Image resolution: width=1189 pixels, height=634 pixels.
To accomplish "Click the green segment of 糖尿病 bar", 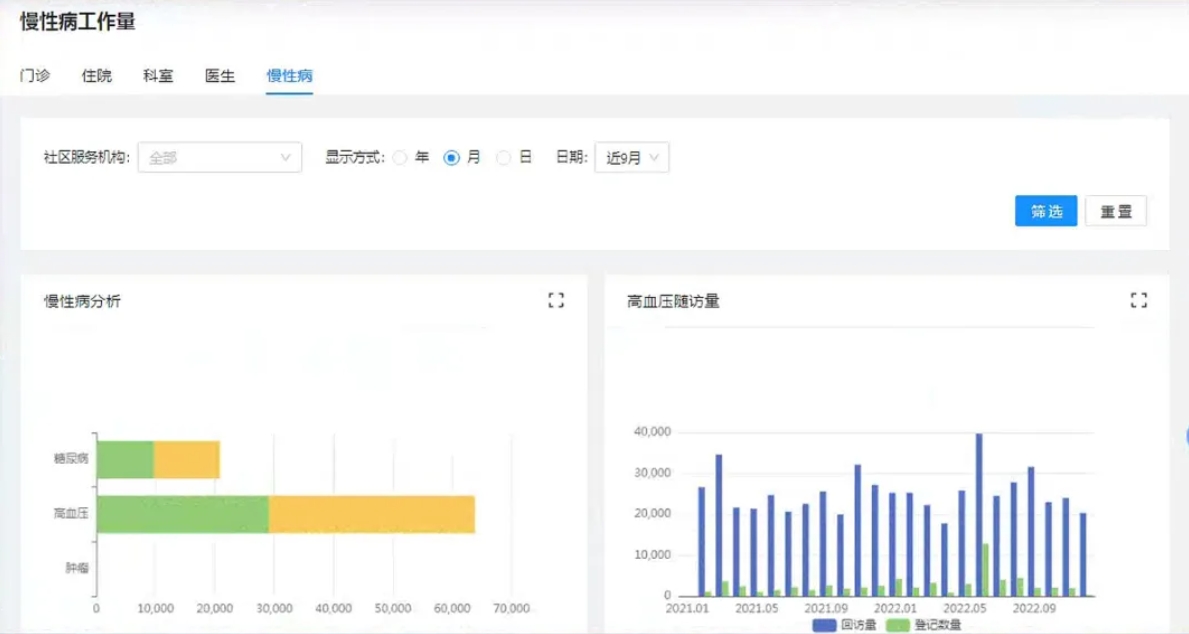I will pyautogui.click(x=125, y=459).
